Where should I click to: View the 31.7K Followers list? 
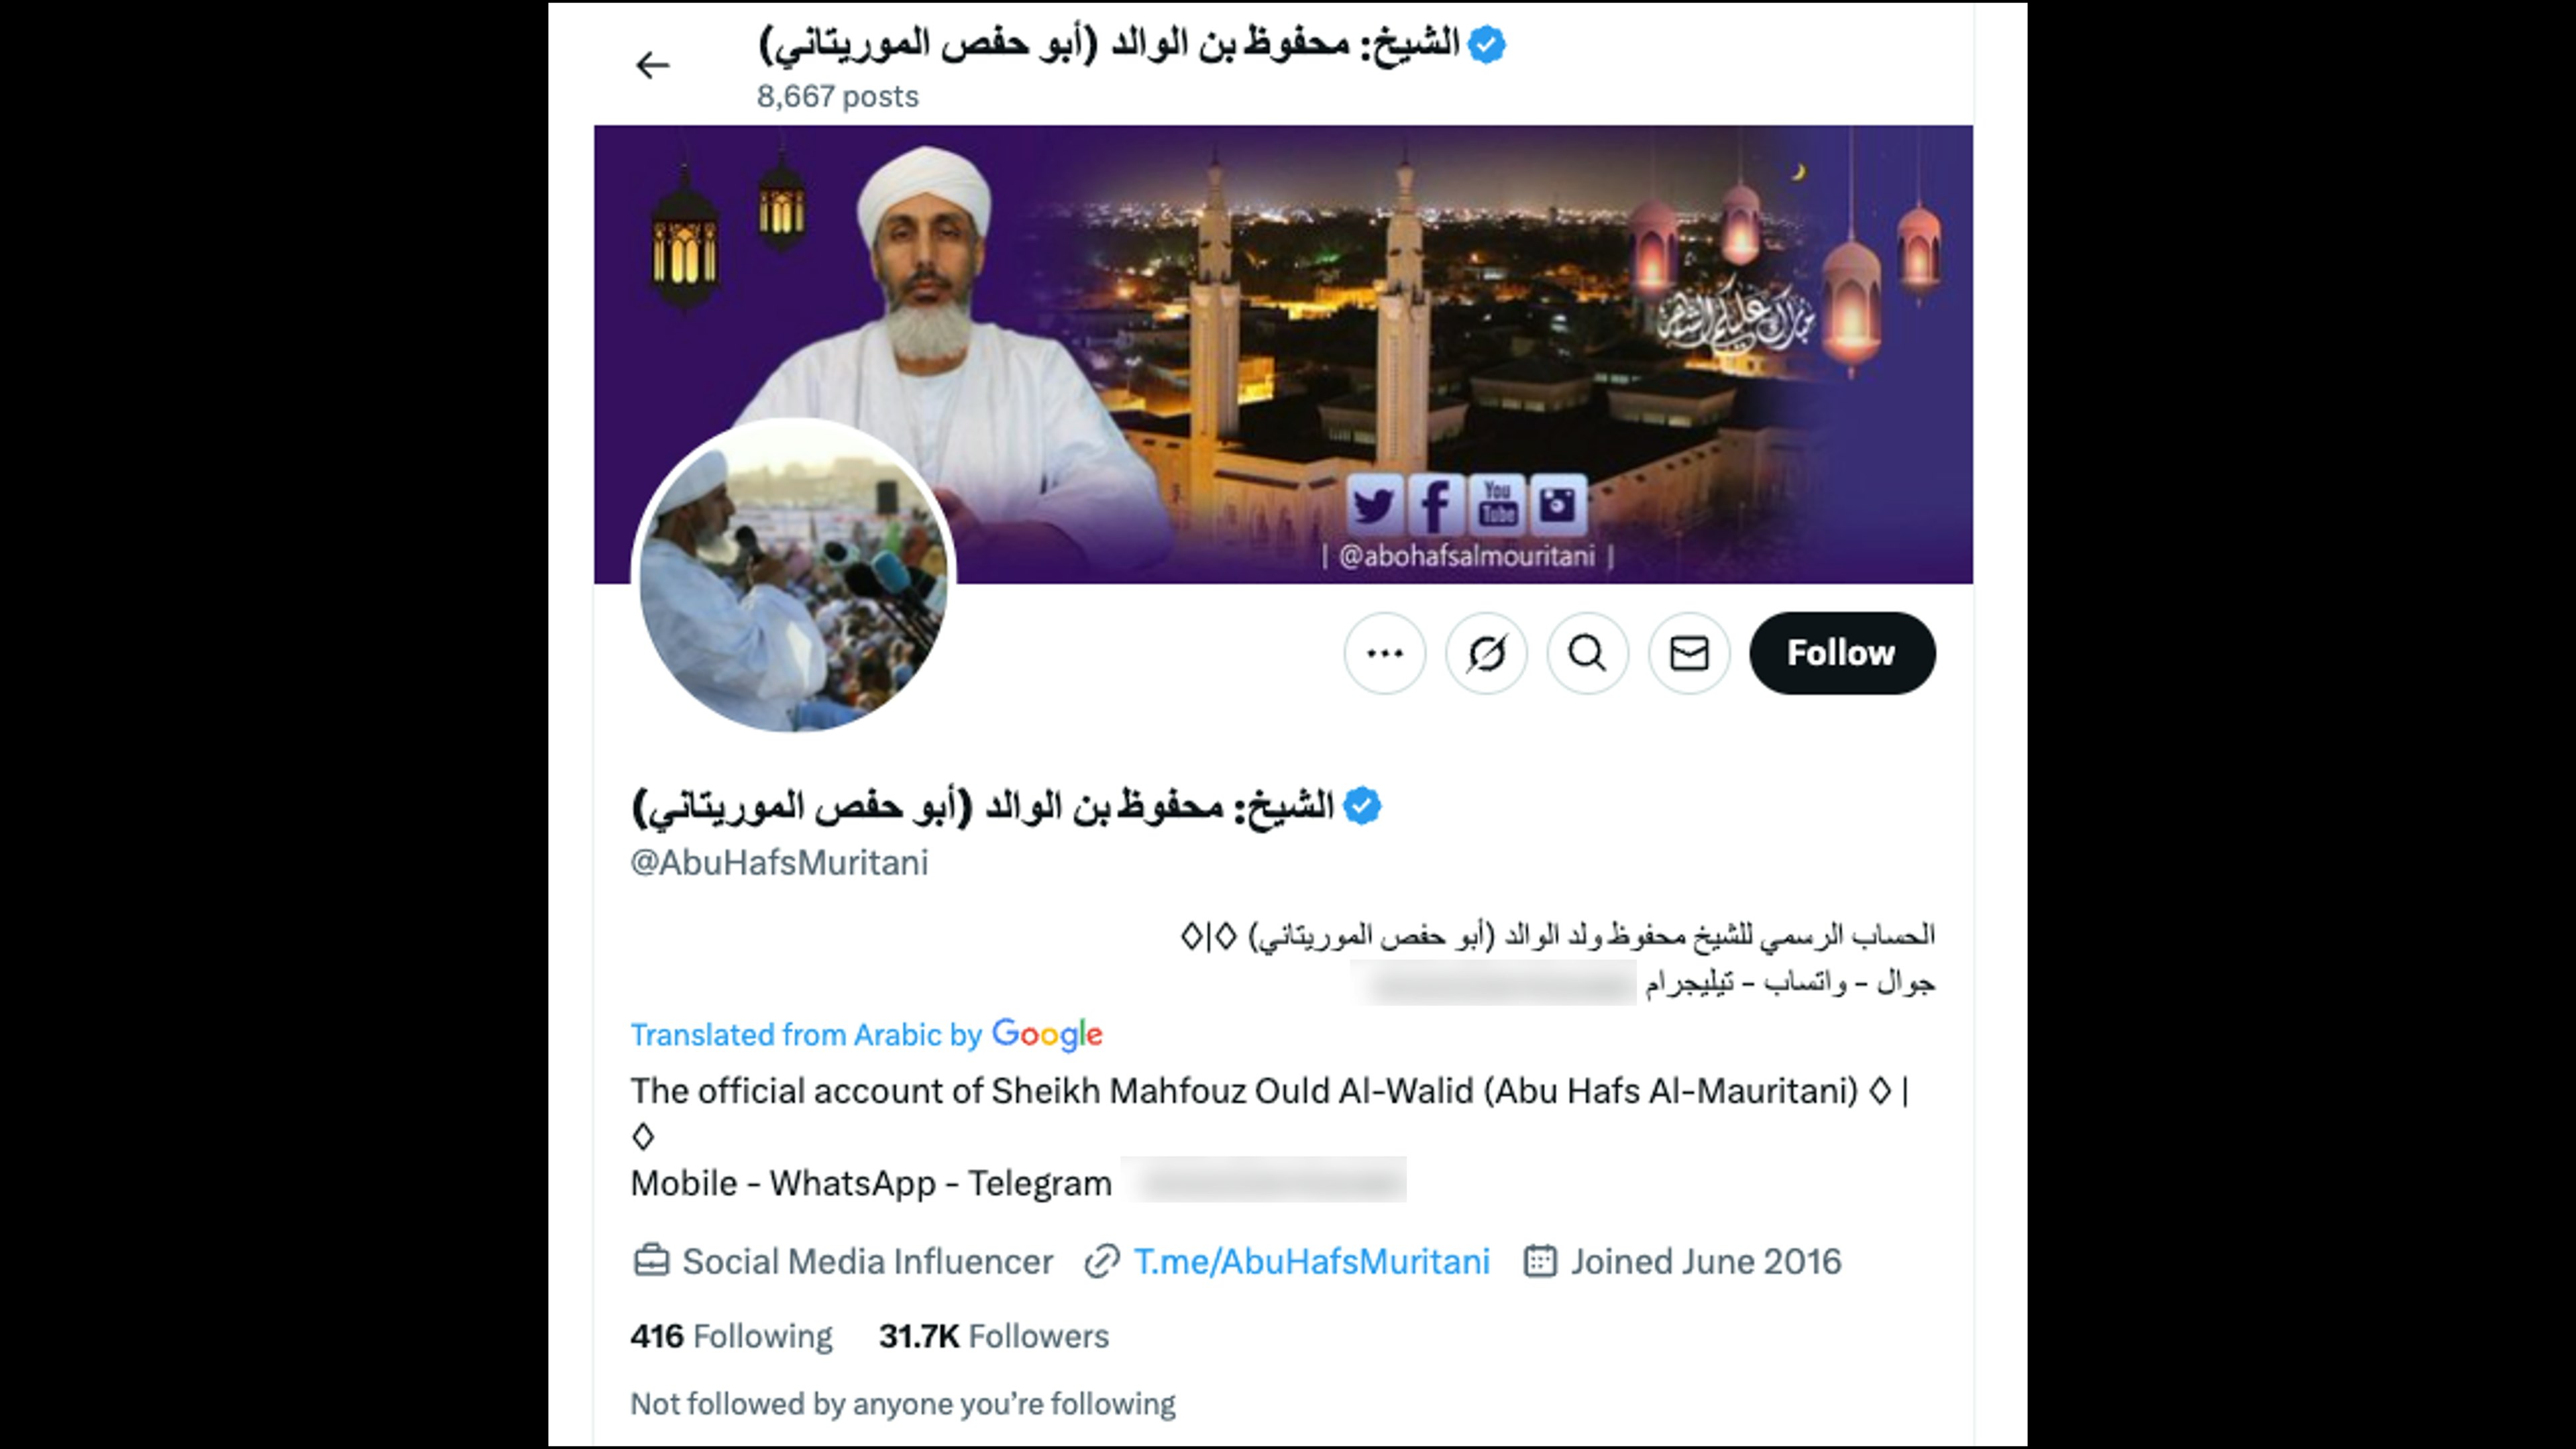(994, 1336)
